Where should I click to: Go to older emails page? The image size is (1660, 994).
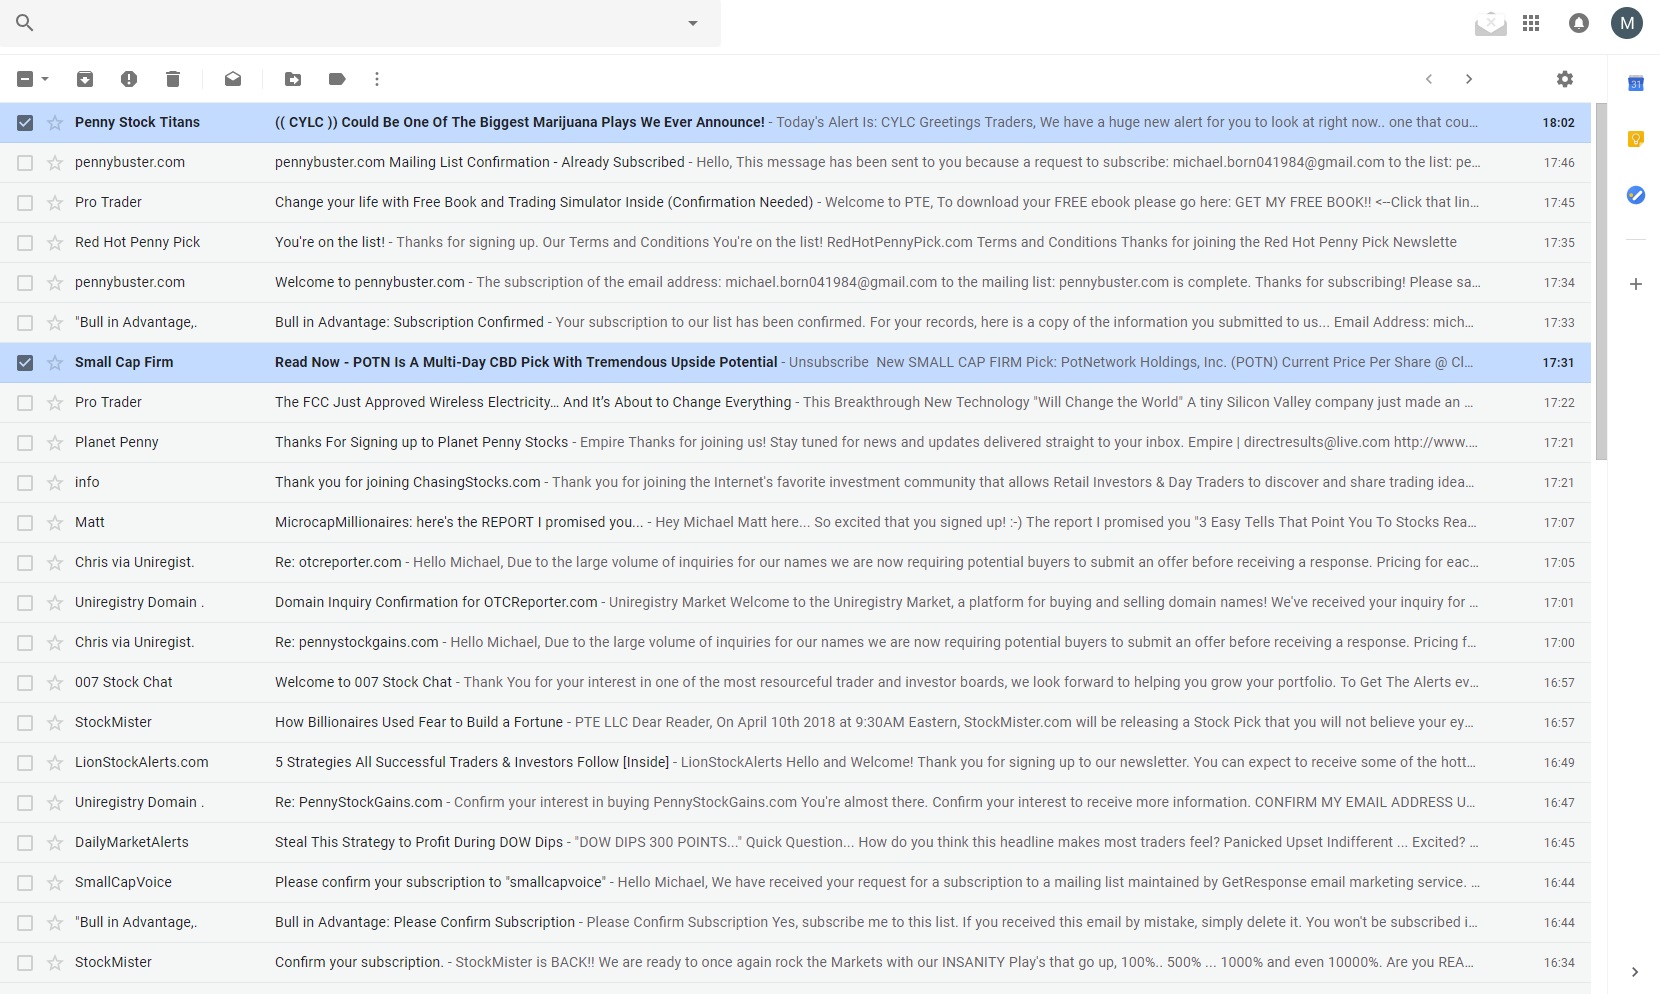pos(1469,79)
